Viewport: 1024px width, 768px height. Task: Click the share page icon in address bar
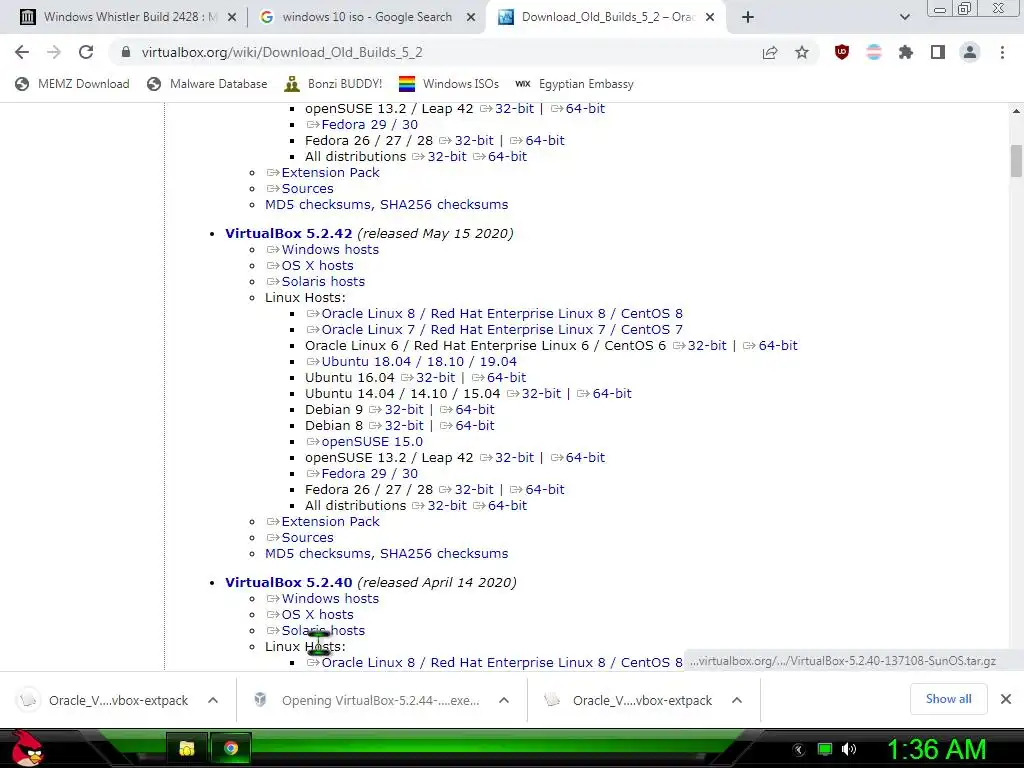[770, 52]
